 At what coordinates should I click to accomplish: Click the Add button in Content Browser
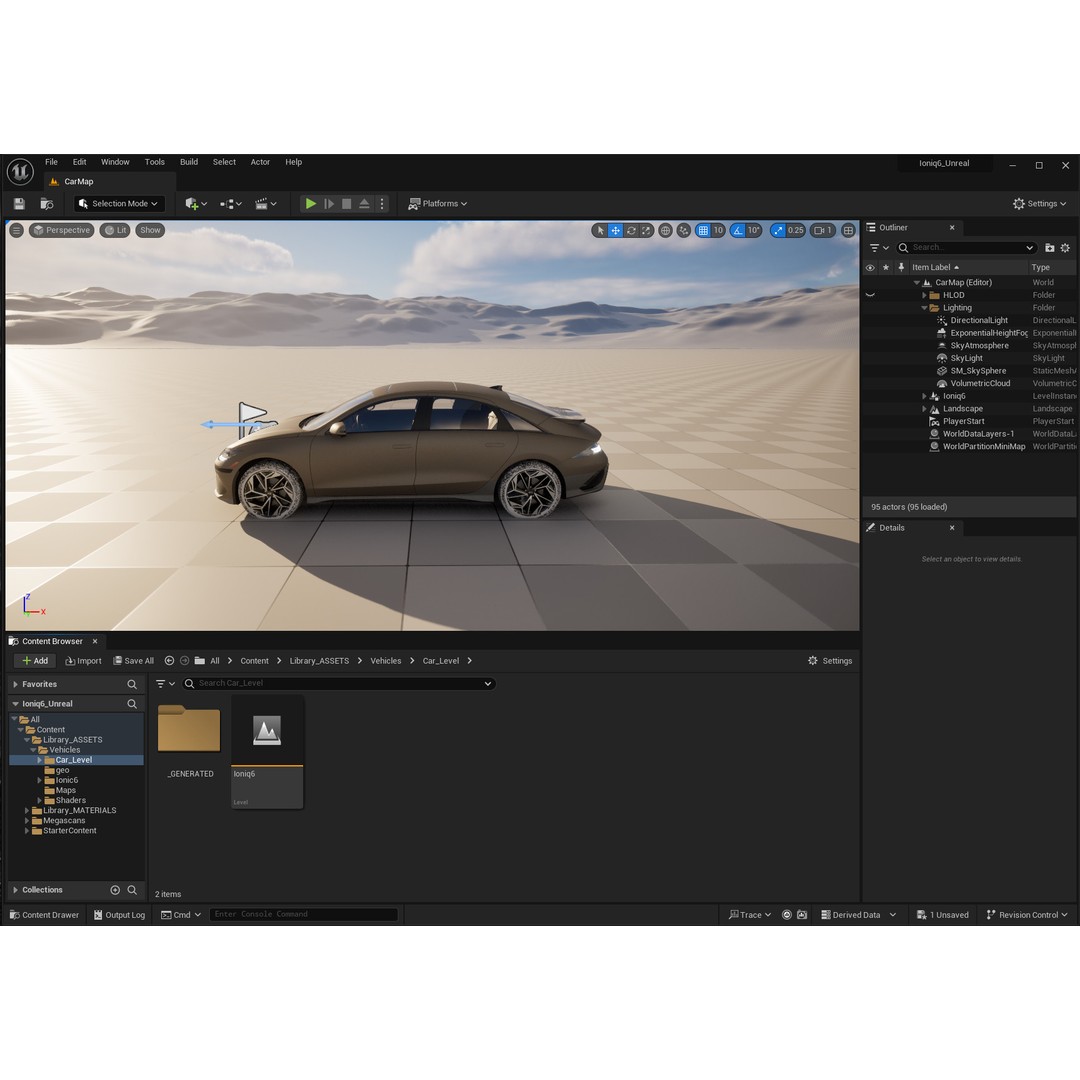[34, 661]
